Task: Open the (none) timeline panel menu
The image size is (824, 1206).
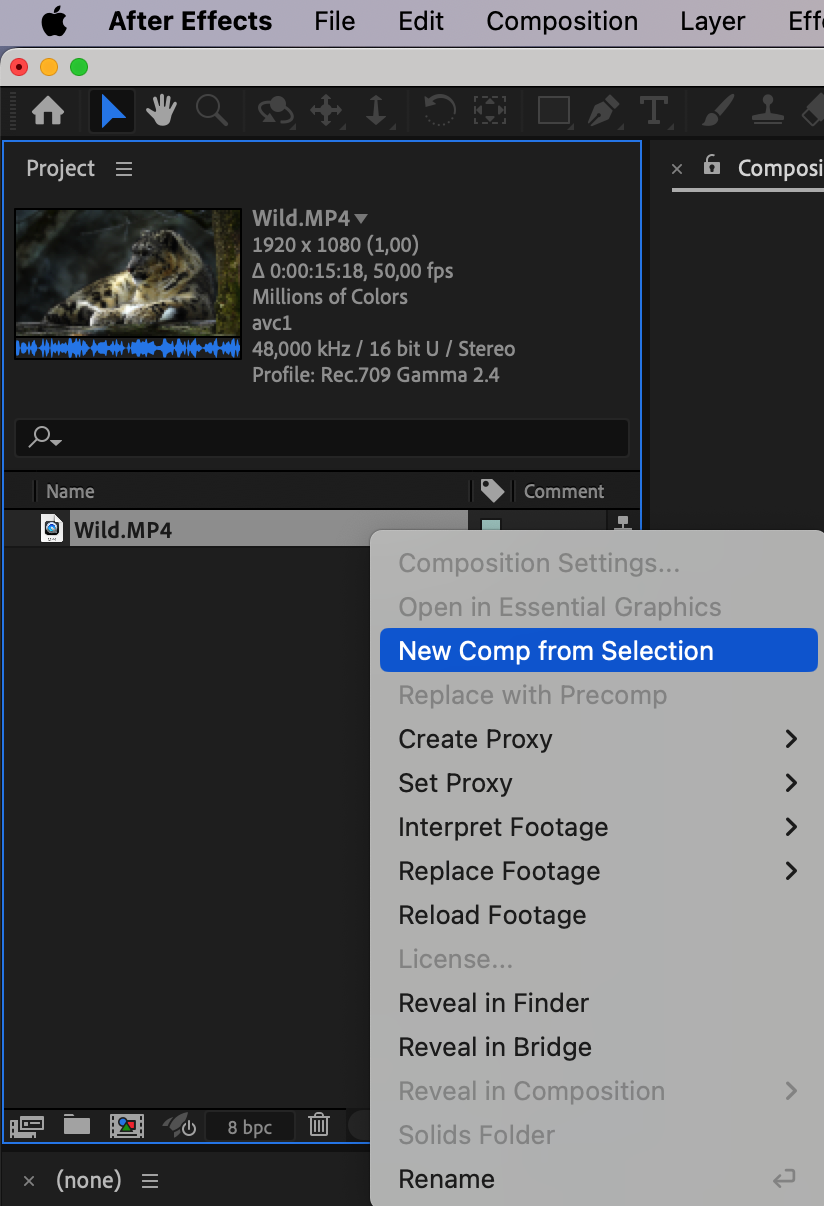Action: click(x=150, y=1181)
